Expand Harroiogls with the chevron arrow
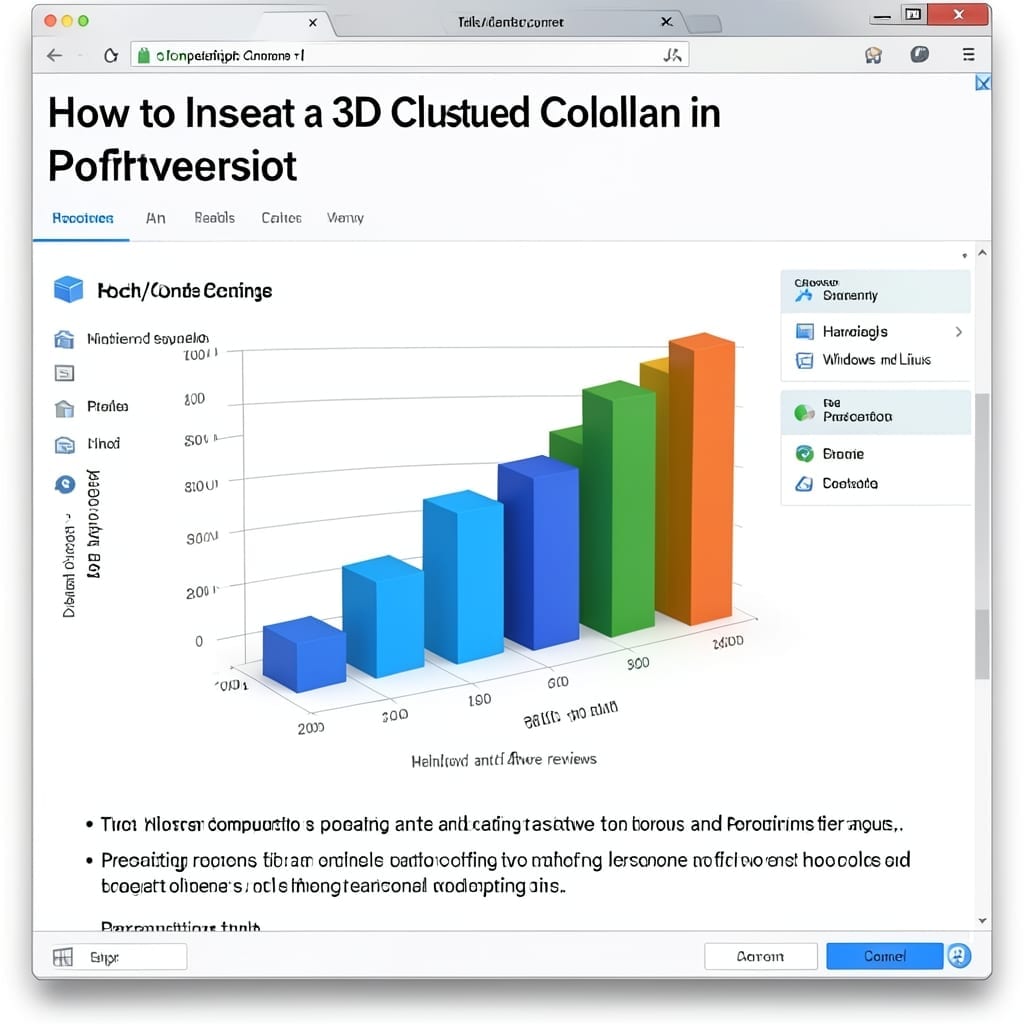The image size is (1024, 1024). [959, 332]
